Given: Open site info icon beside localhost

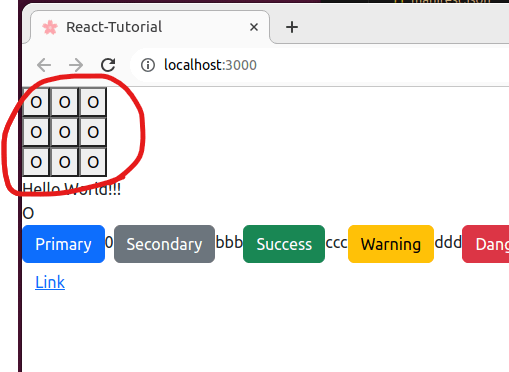Looking at the screenshot, I should pos(148,65).
